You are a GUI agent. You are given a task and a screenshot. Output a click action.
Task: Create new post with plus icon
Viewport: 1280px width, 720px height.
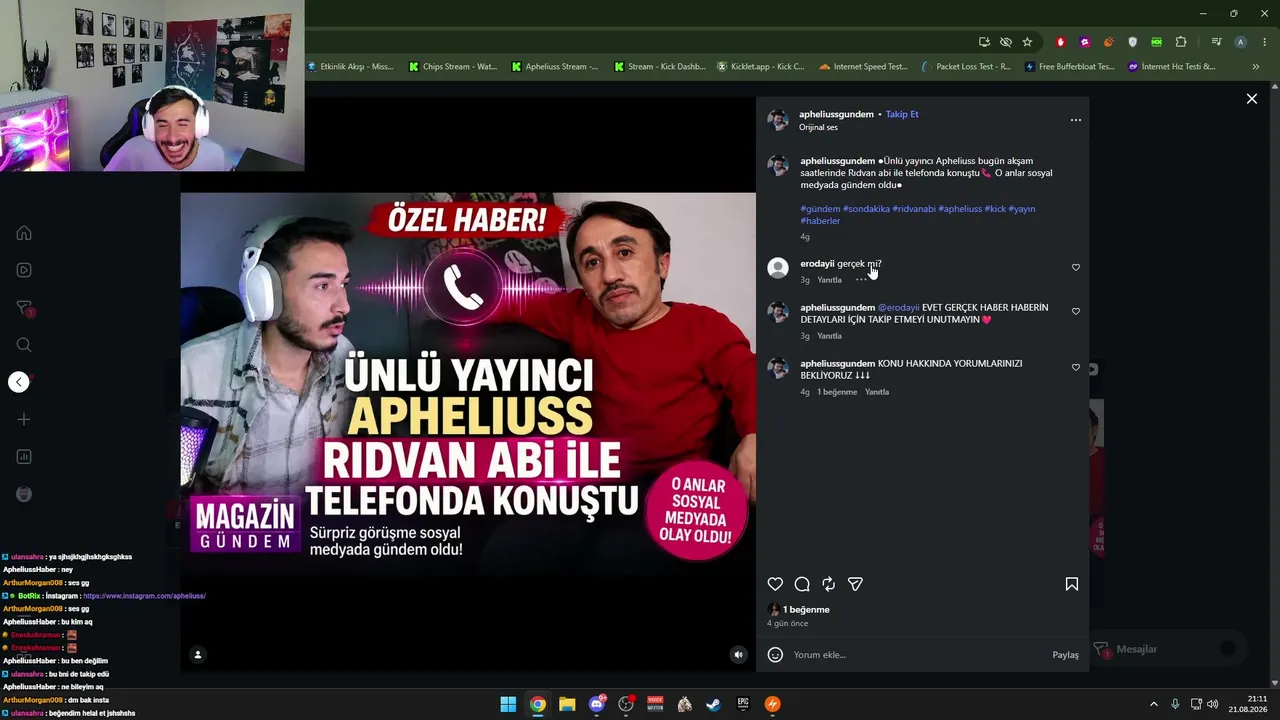click(24, 420)
